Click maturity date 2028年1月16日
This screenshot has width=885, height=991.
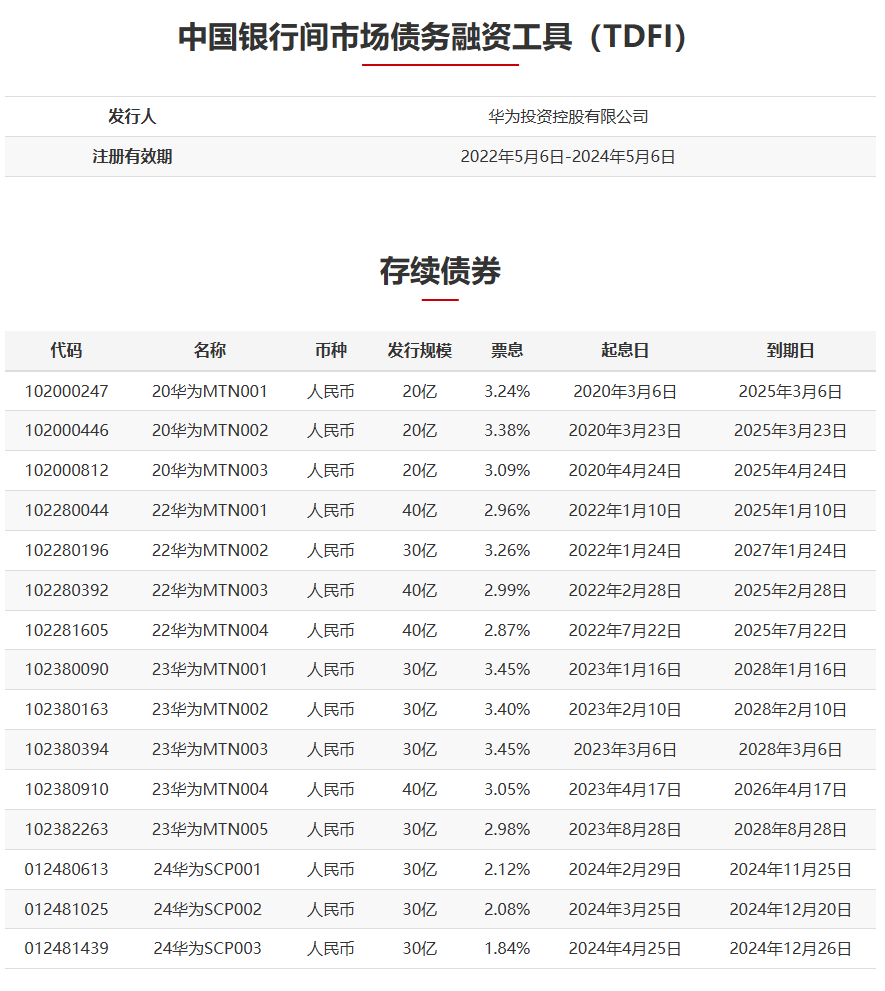[790, 670]
